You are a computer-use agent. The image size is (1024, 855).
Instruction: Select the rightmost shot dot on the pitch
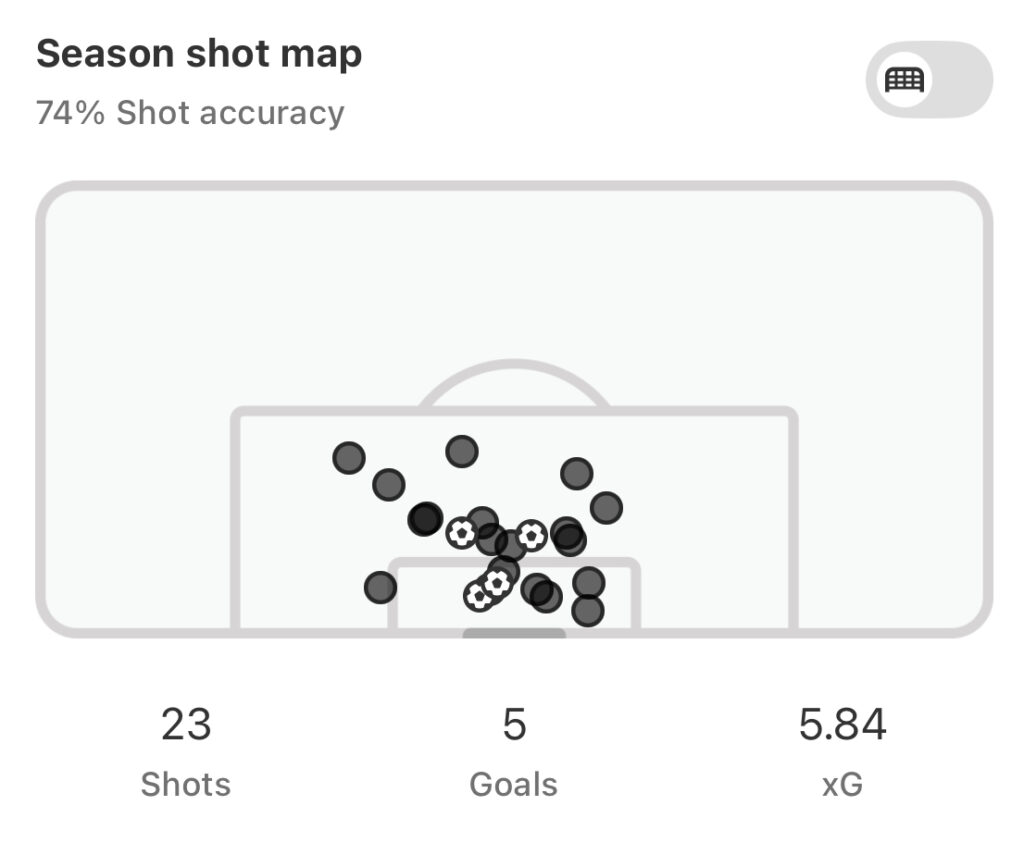pos(606,508)
